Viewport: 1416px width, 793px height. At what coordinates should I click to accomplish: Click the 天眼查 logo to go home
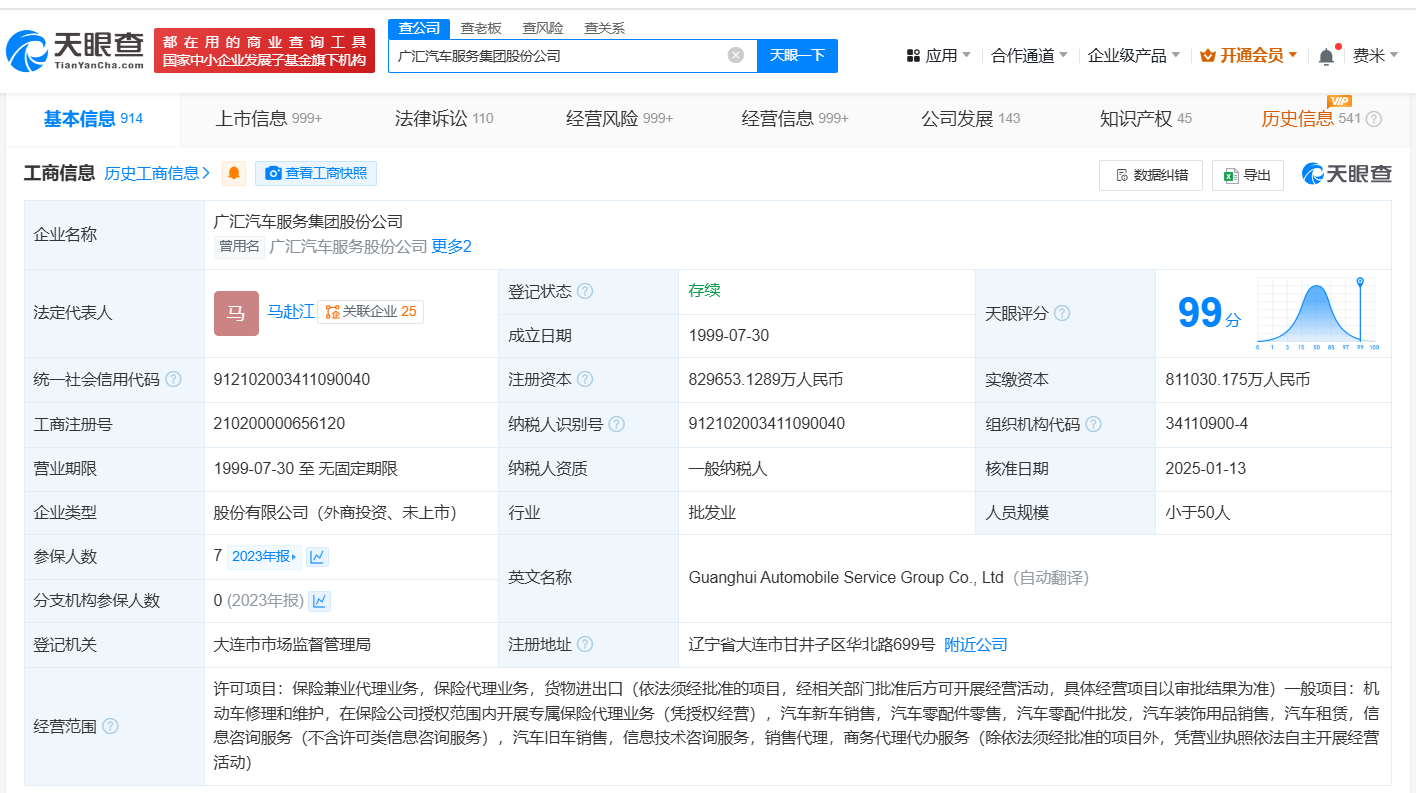75,49
